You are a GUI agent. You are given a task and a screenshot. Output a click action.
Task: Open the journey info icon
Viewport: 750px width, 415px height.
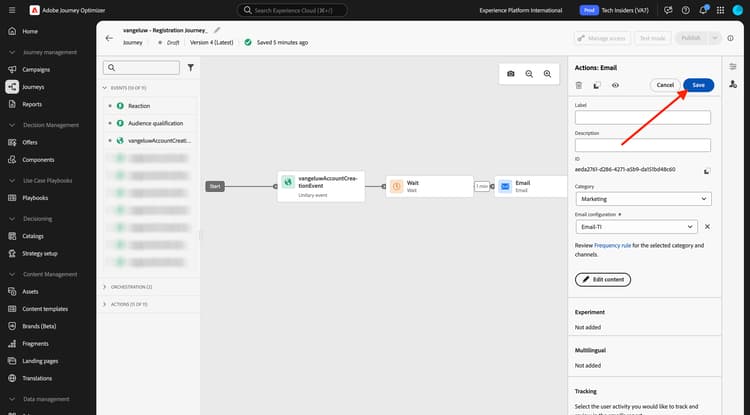pos(730,38)
